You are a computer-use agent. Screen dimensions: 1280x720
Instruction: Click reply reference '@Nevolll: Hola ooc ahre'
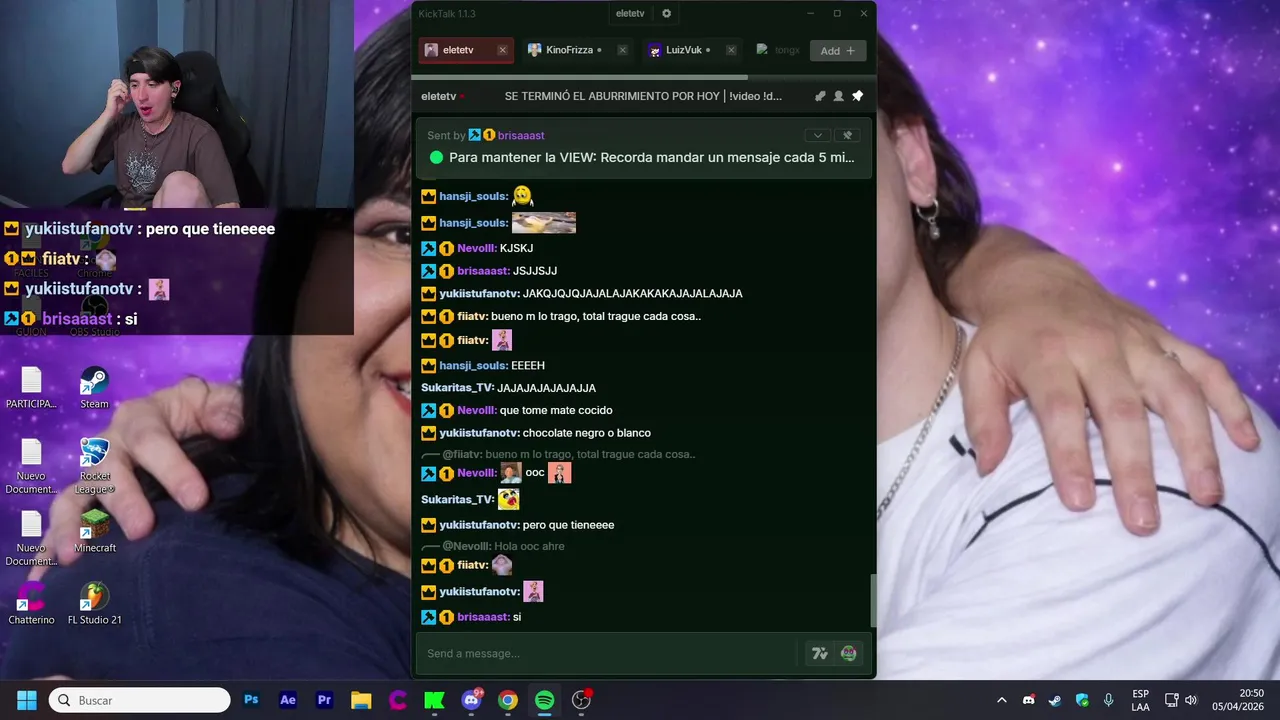(x=503, y=547)
